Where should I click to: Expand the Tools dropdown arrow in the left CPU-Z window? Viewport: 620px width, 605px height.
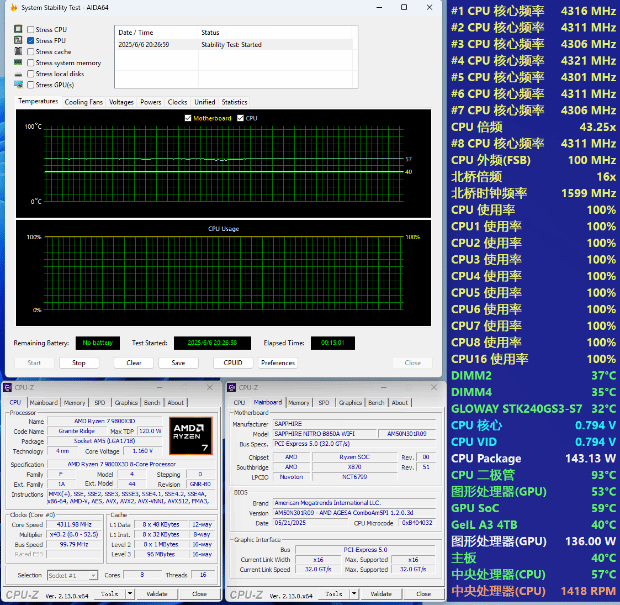(130, 594)
